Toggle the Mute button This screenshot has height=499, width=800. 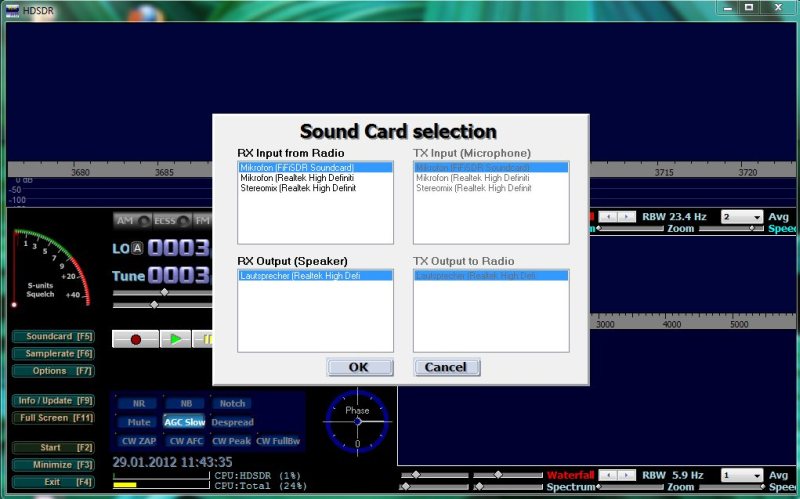(139, 422)
